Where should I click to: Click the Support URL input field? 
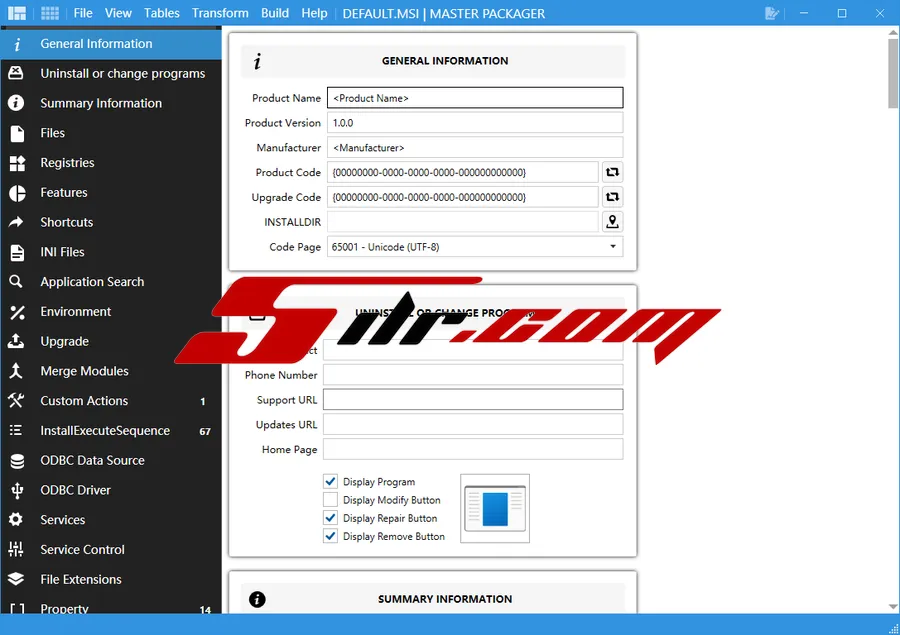click(473, 400)
